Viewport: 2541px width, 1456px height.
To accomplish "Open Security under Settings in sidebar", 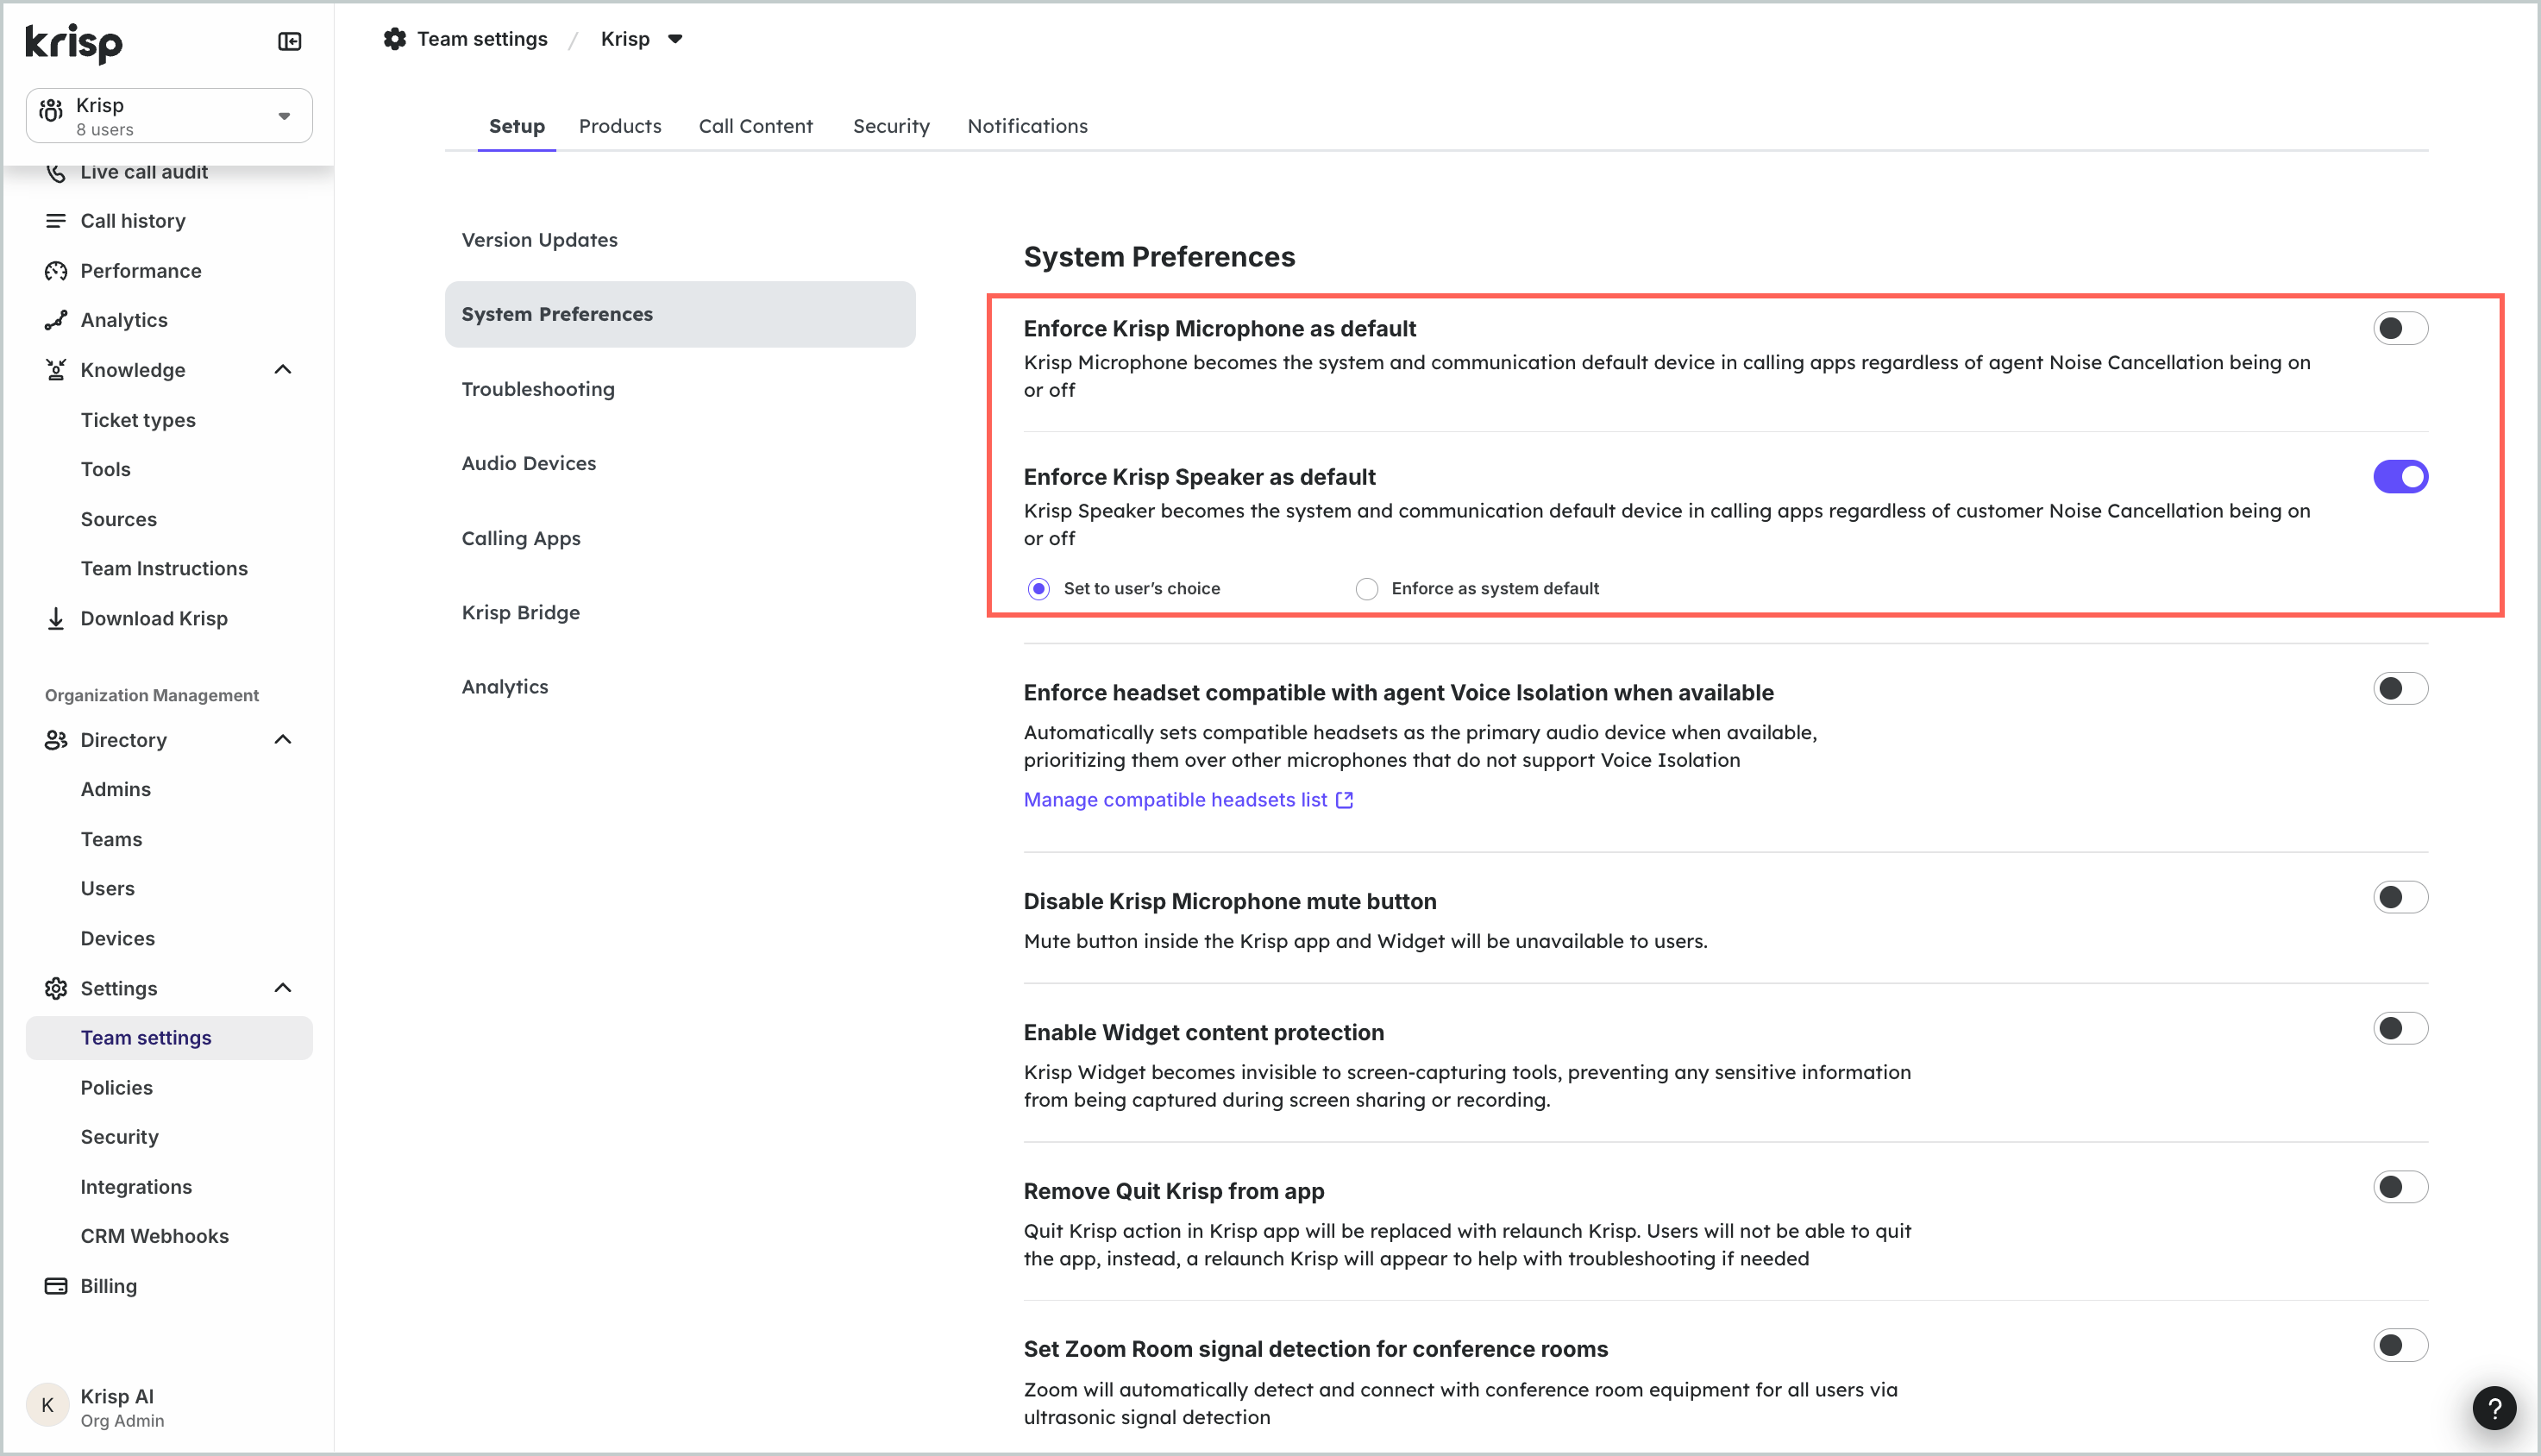I will pyautogui.click(x=120, y=1137).
